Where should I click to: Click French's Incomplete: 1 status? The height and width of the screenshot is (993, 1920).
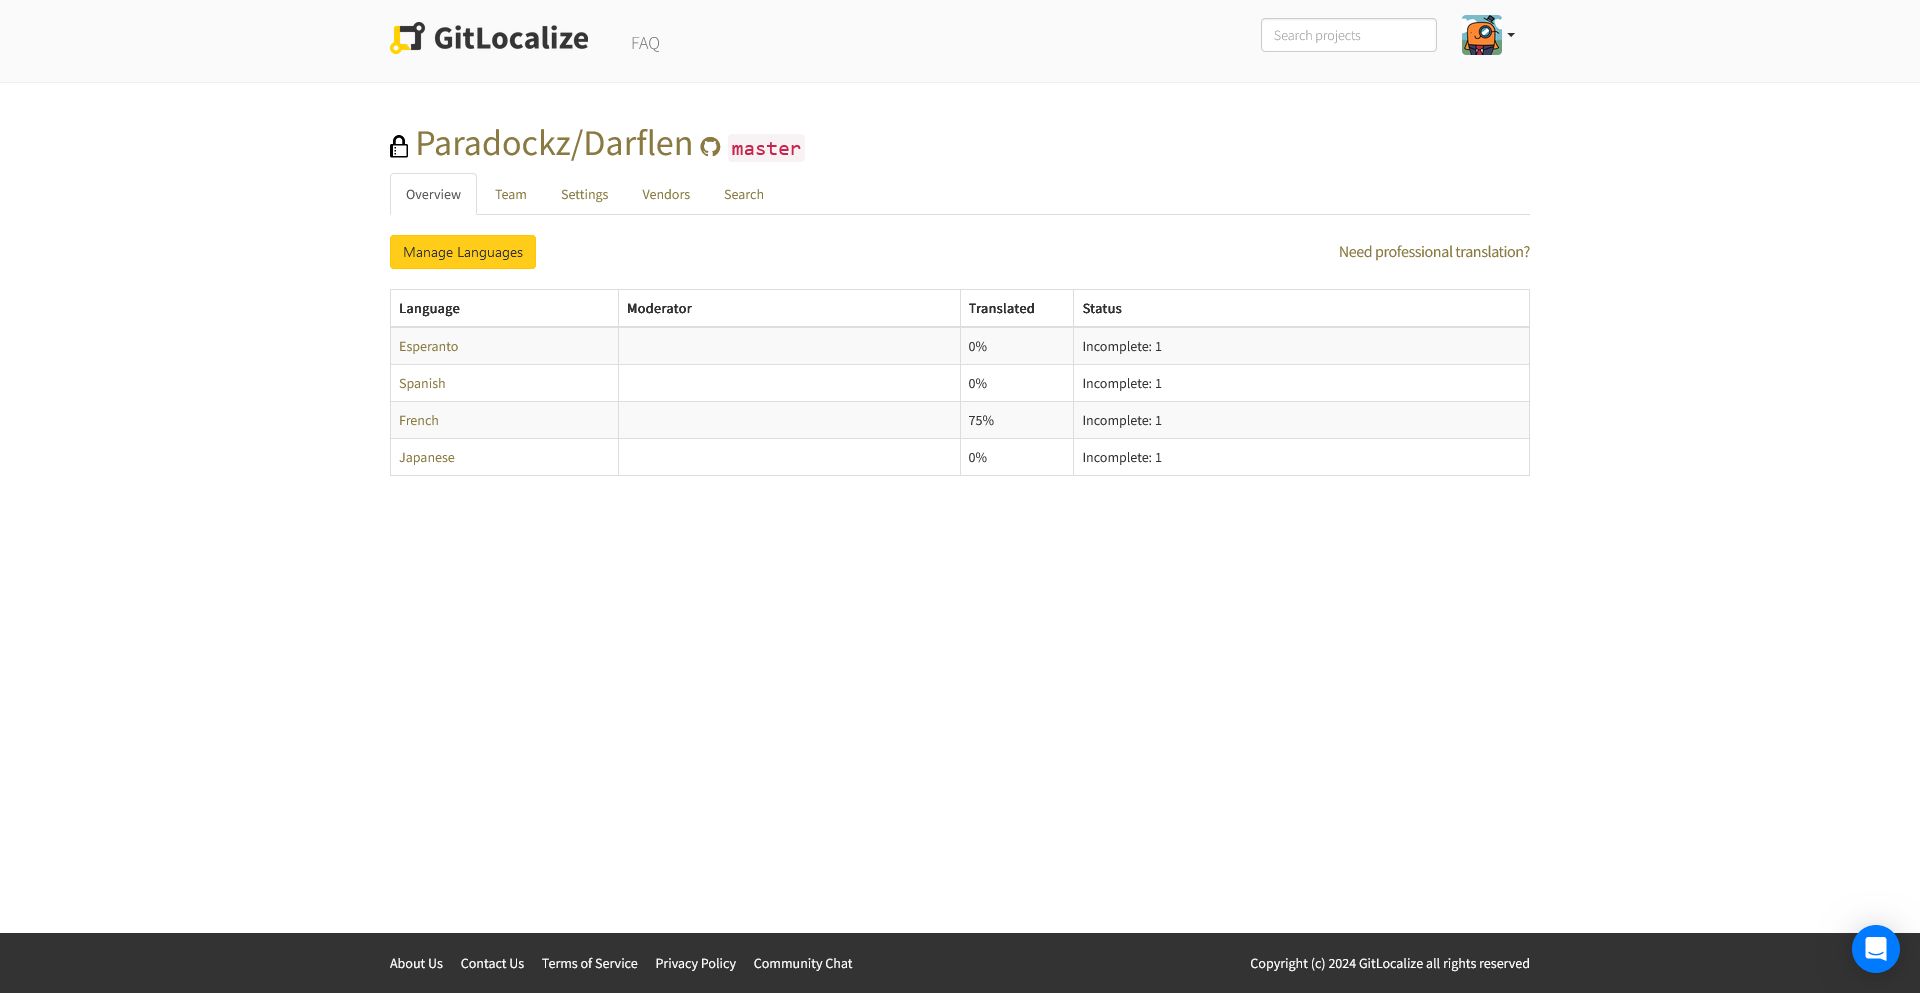tap(1122, 420)
